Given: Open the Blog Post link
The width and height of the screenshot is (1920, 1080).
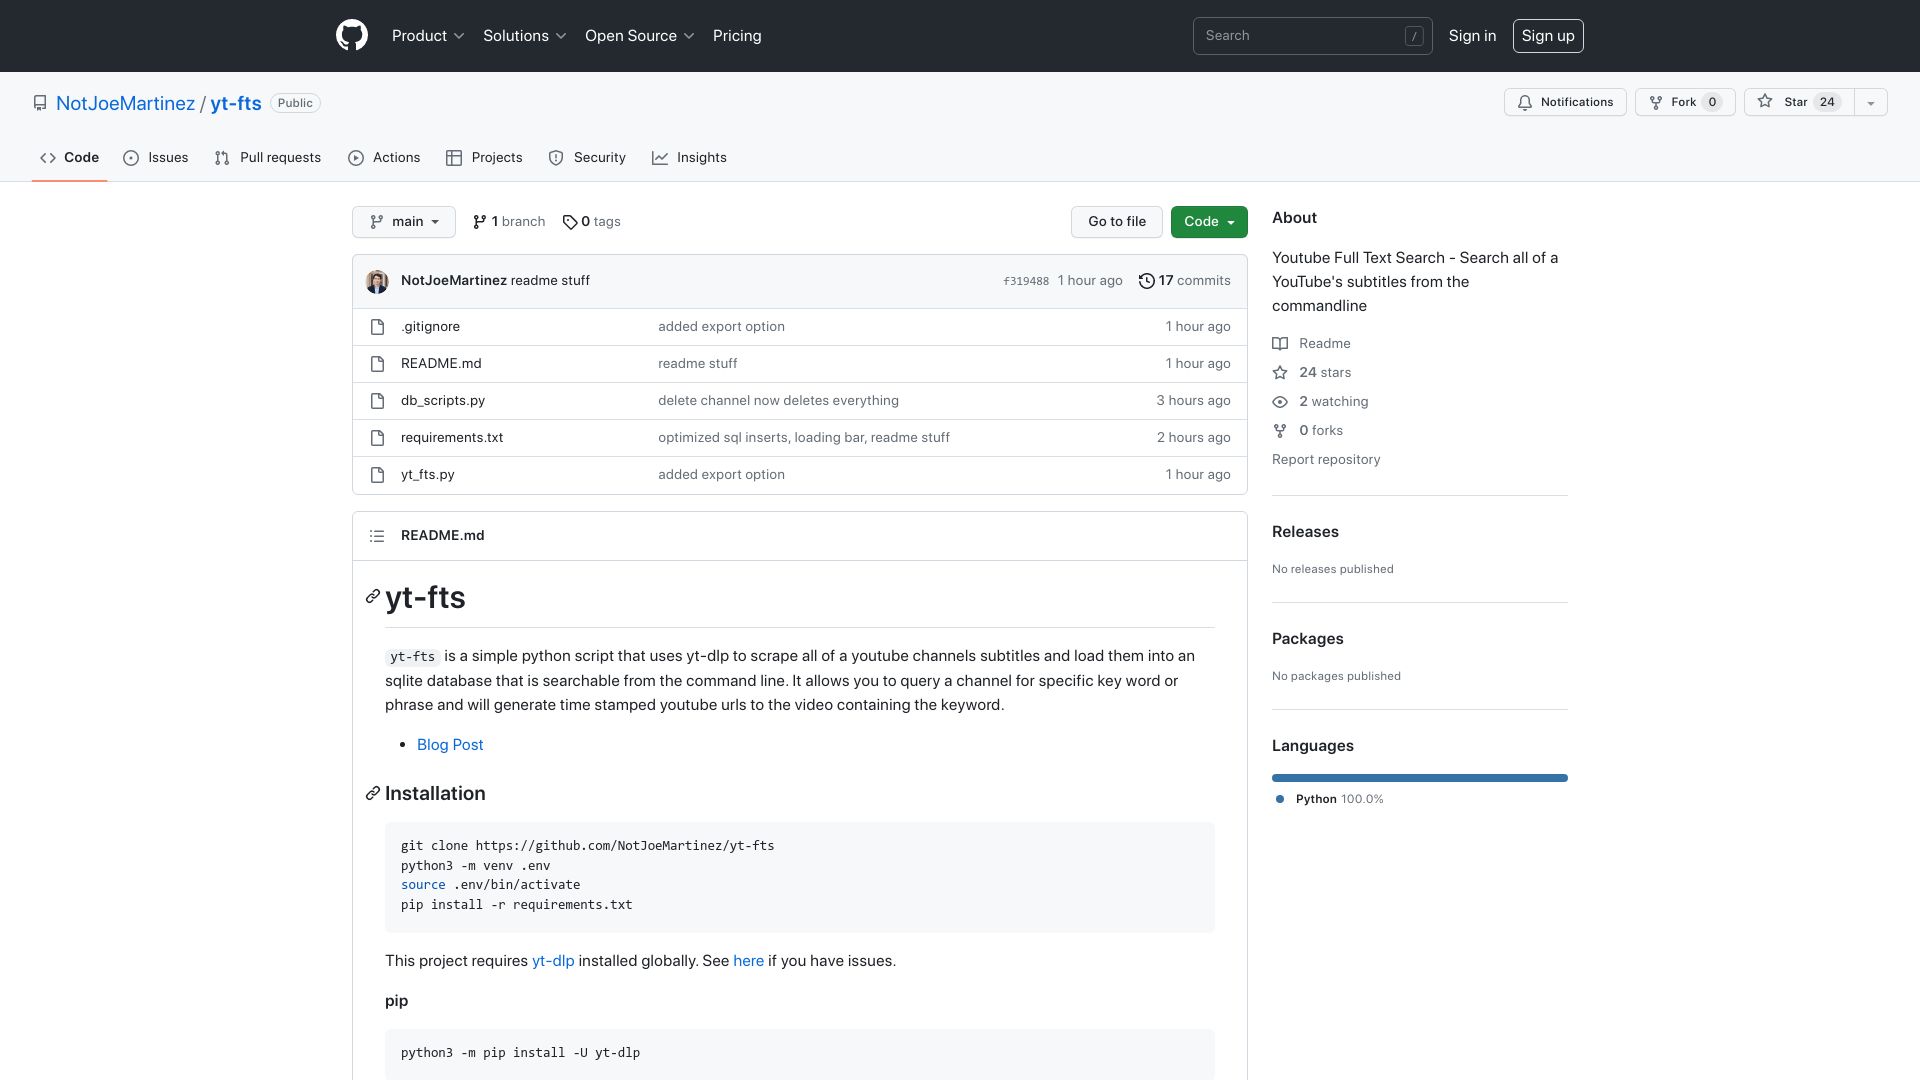Looking at the screenshot, I should point(450,745).
